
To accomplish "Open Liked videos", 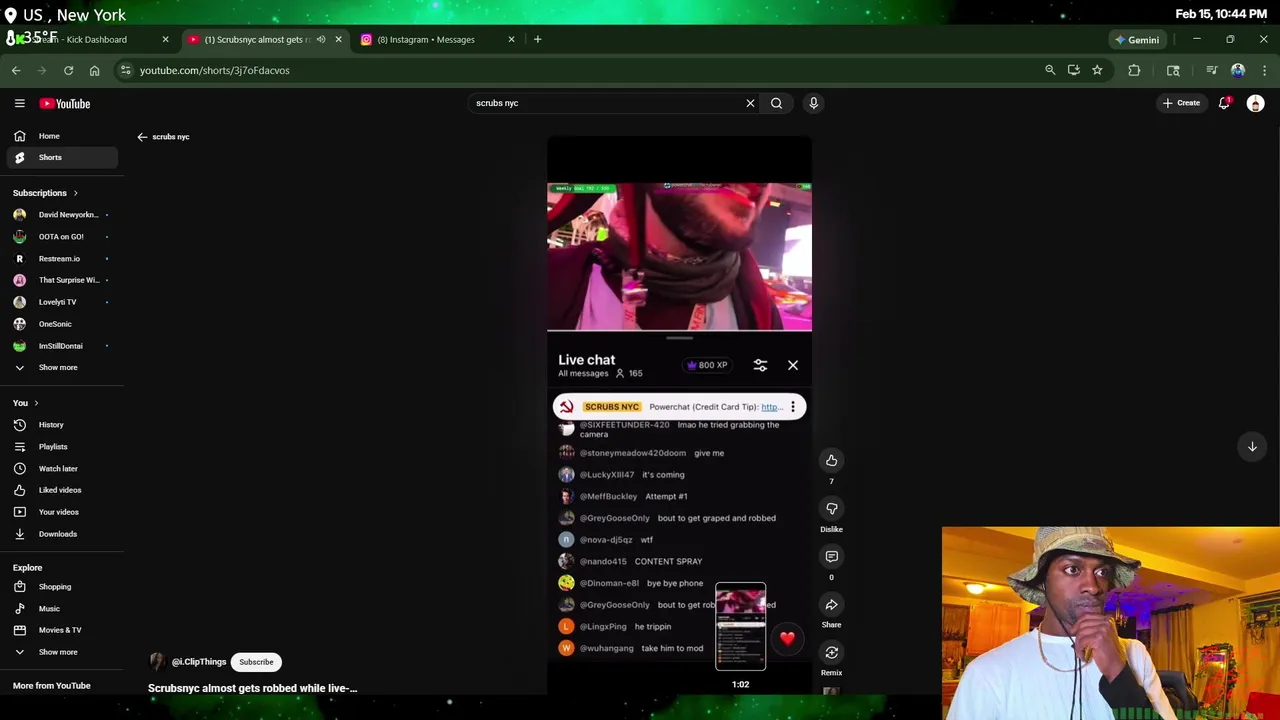I will (60, 490).
